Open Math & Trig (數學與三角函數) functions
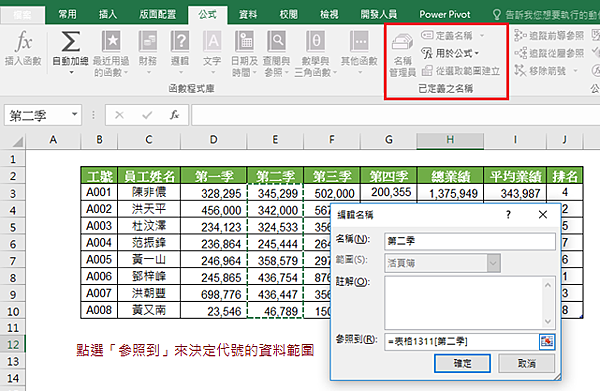Viewport: 600px width, 391px height. pyautogui.click(x=316, y=53)
